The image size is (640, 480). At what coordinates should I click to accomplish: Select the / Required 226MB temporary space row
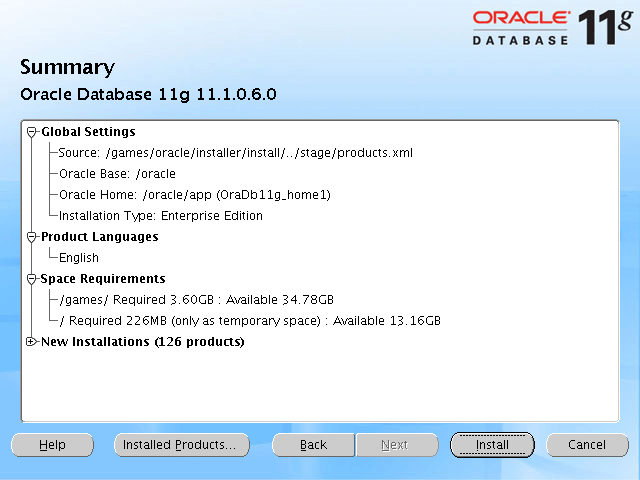click(x=250, y=321)
